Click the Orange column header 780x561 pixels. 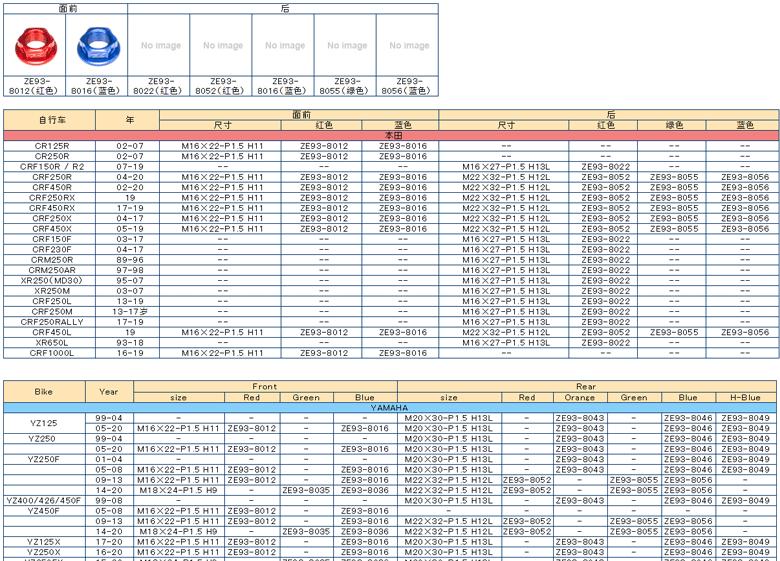tap(580, 397)
